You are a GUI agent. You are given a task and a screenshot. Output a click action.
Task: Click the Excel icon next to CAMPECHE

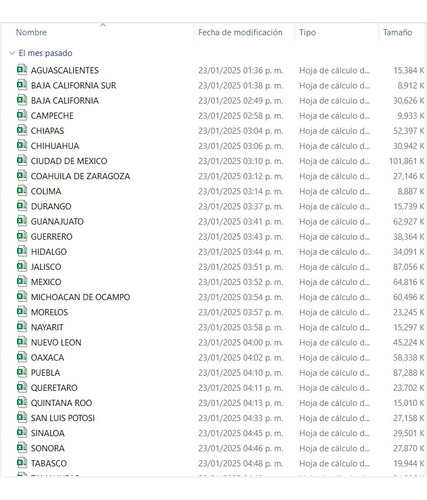coord(22,115)
